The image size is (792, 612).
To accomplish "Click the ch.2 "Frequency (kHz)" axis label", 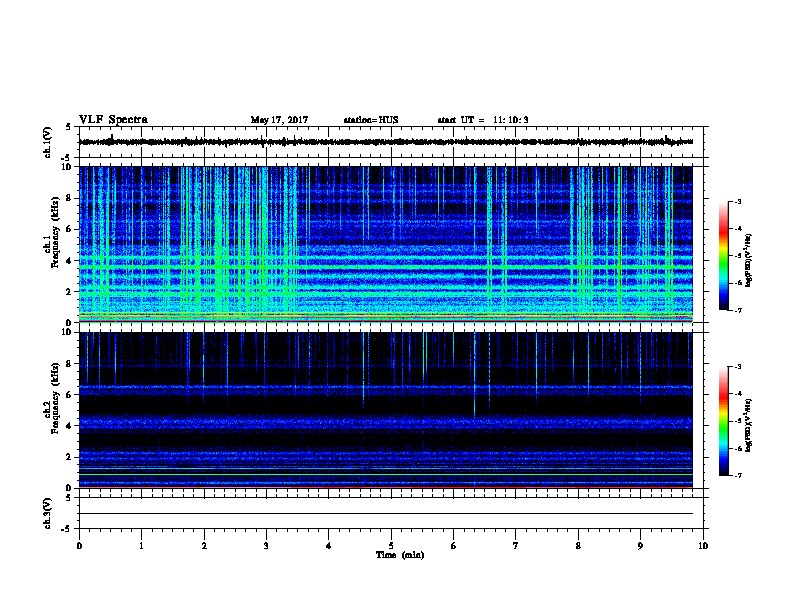I will 56,398.
